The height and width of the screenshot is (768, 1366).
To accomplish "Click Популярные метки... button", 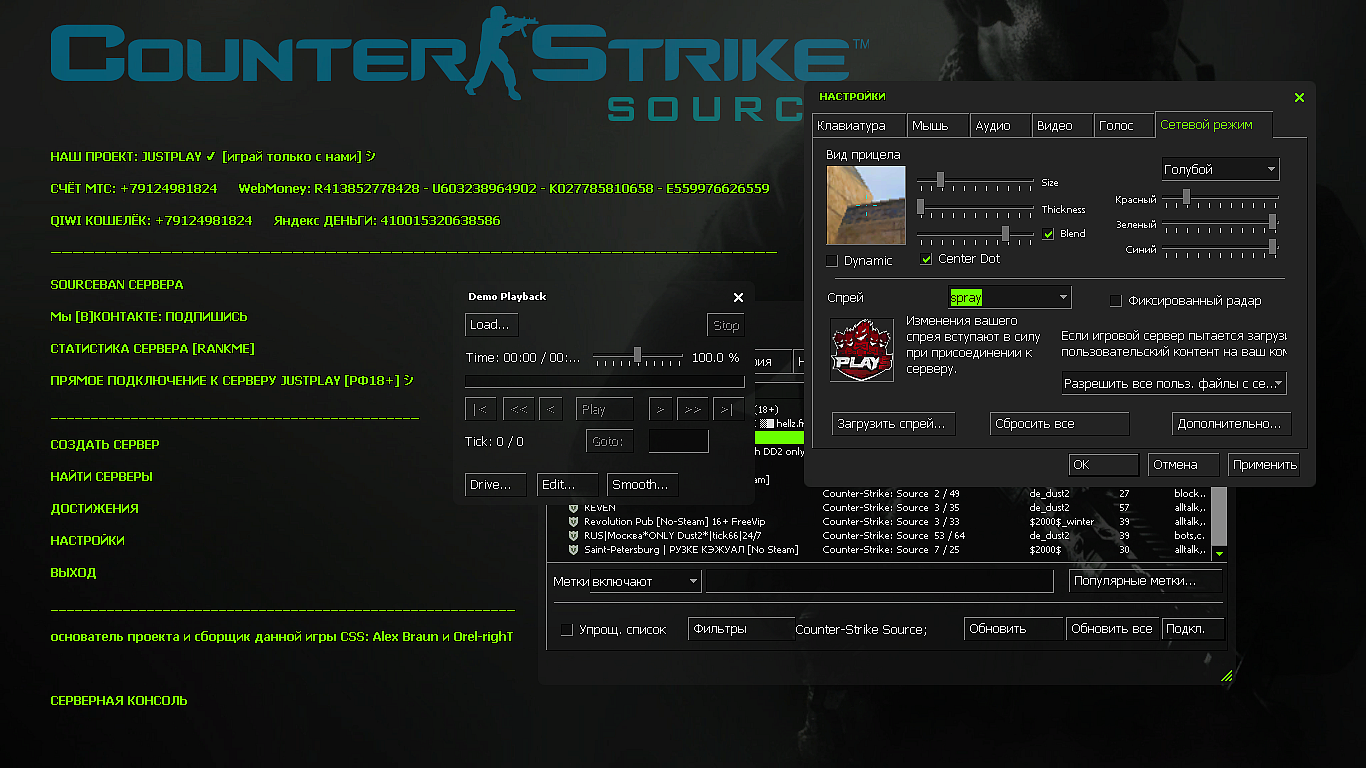I will pos(1147,581).
